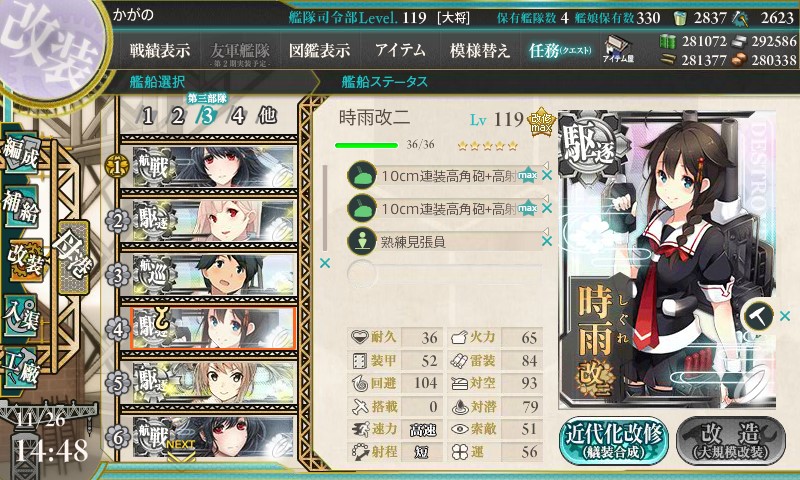Image resolution: width=800 pixels, height=480 pixels.
Task: Click the NEXT arrow below the ship list
Action: [180, 449]
